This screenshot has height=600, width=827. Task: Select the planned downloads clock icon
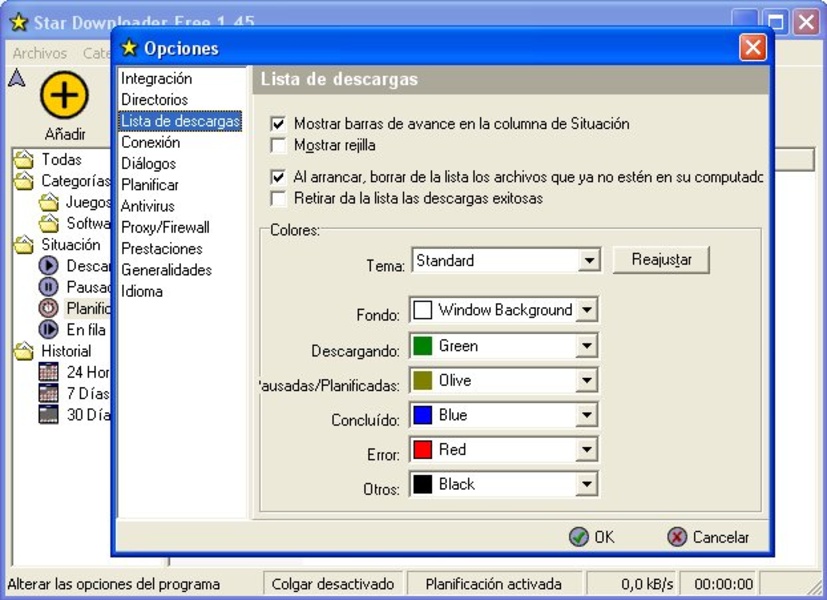click(48, 308)
